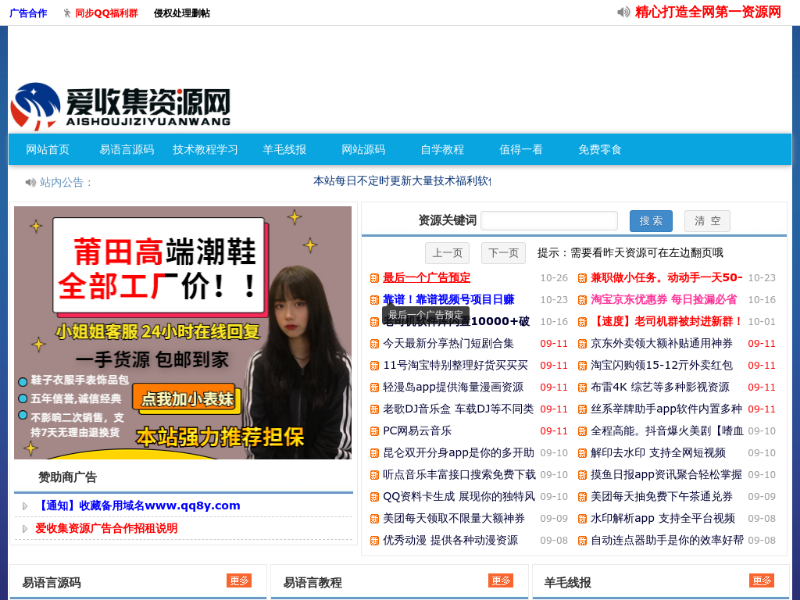Click the orange icon beside 最后一个广告预定
This screenshot has height=600, width=800.
[x=374, y=278]
